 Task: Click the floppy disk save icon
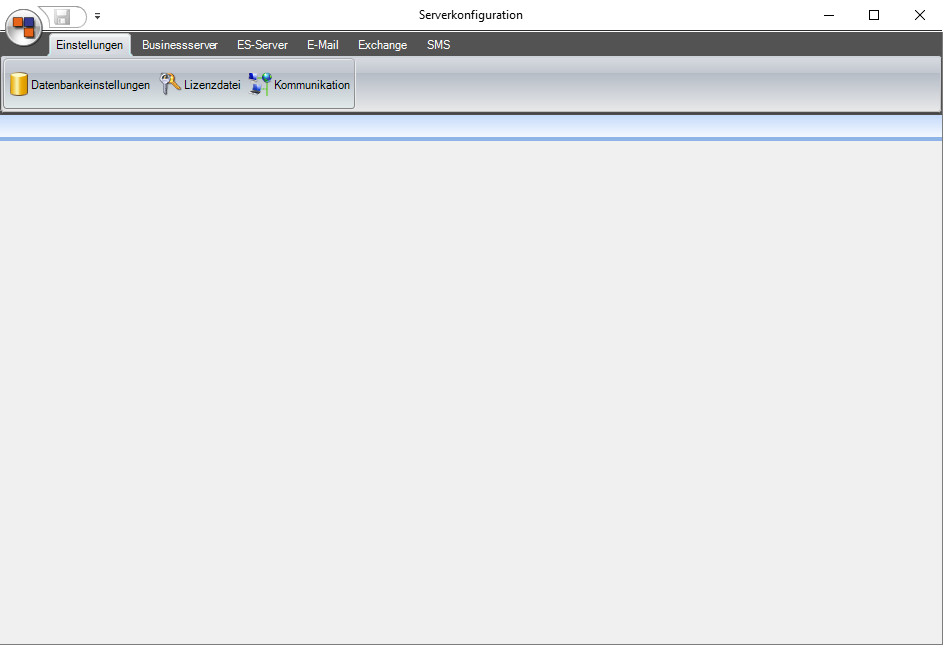point(62,16)
